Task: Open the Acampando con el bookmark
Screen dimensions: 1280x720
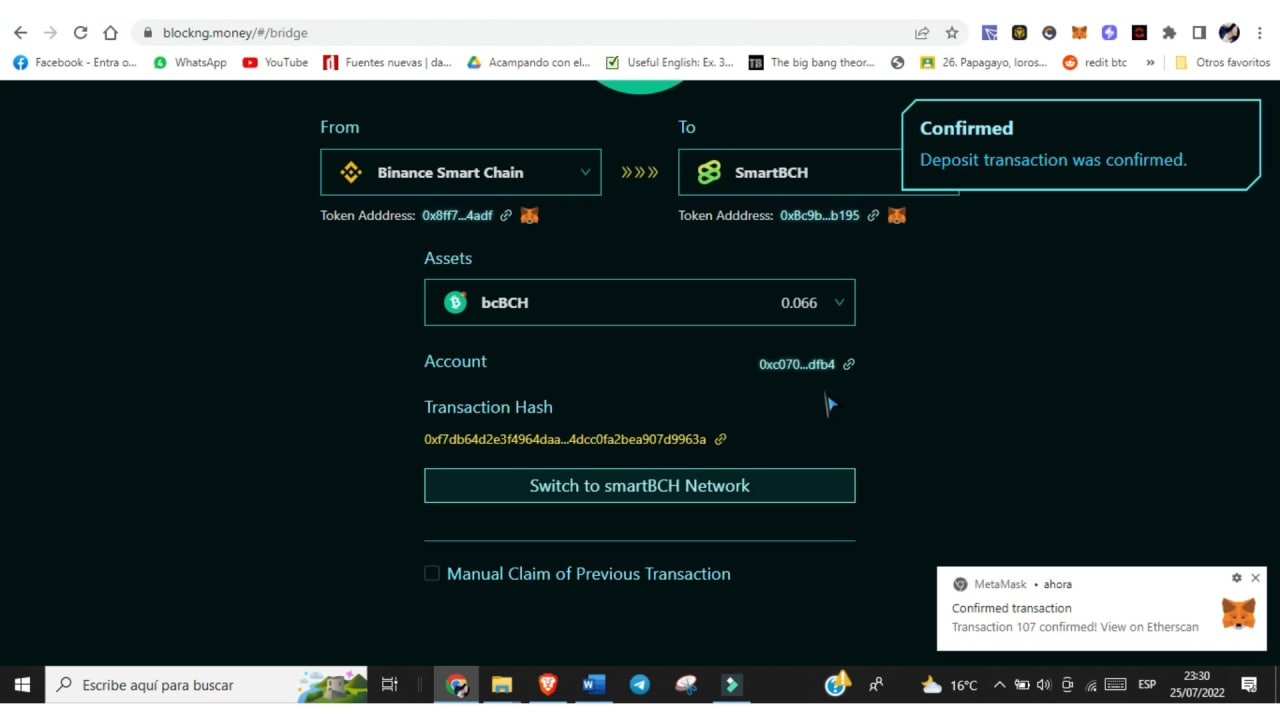Action: [529, 62]
